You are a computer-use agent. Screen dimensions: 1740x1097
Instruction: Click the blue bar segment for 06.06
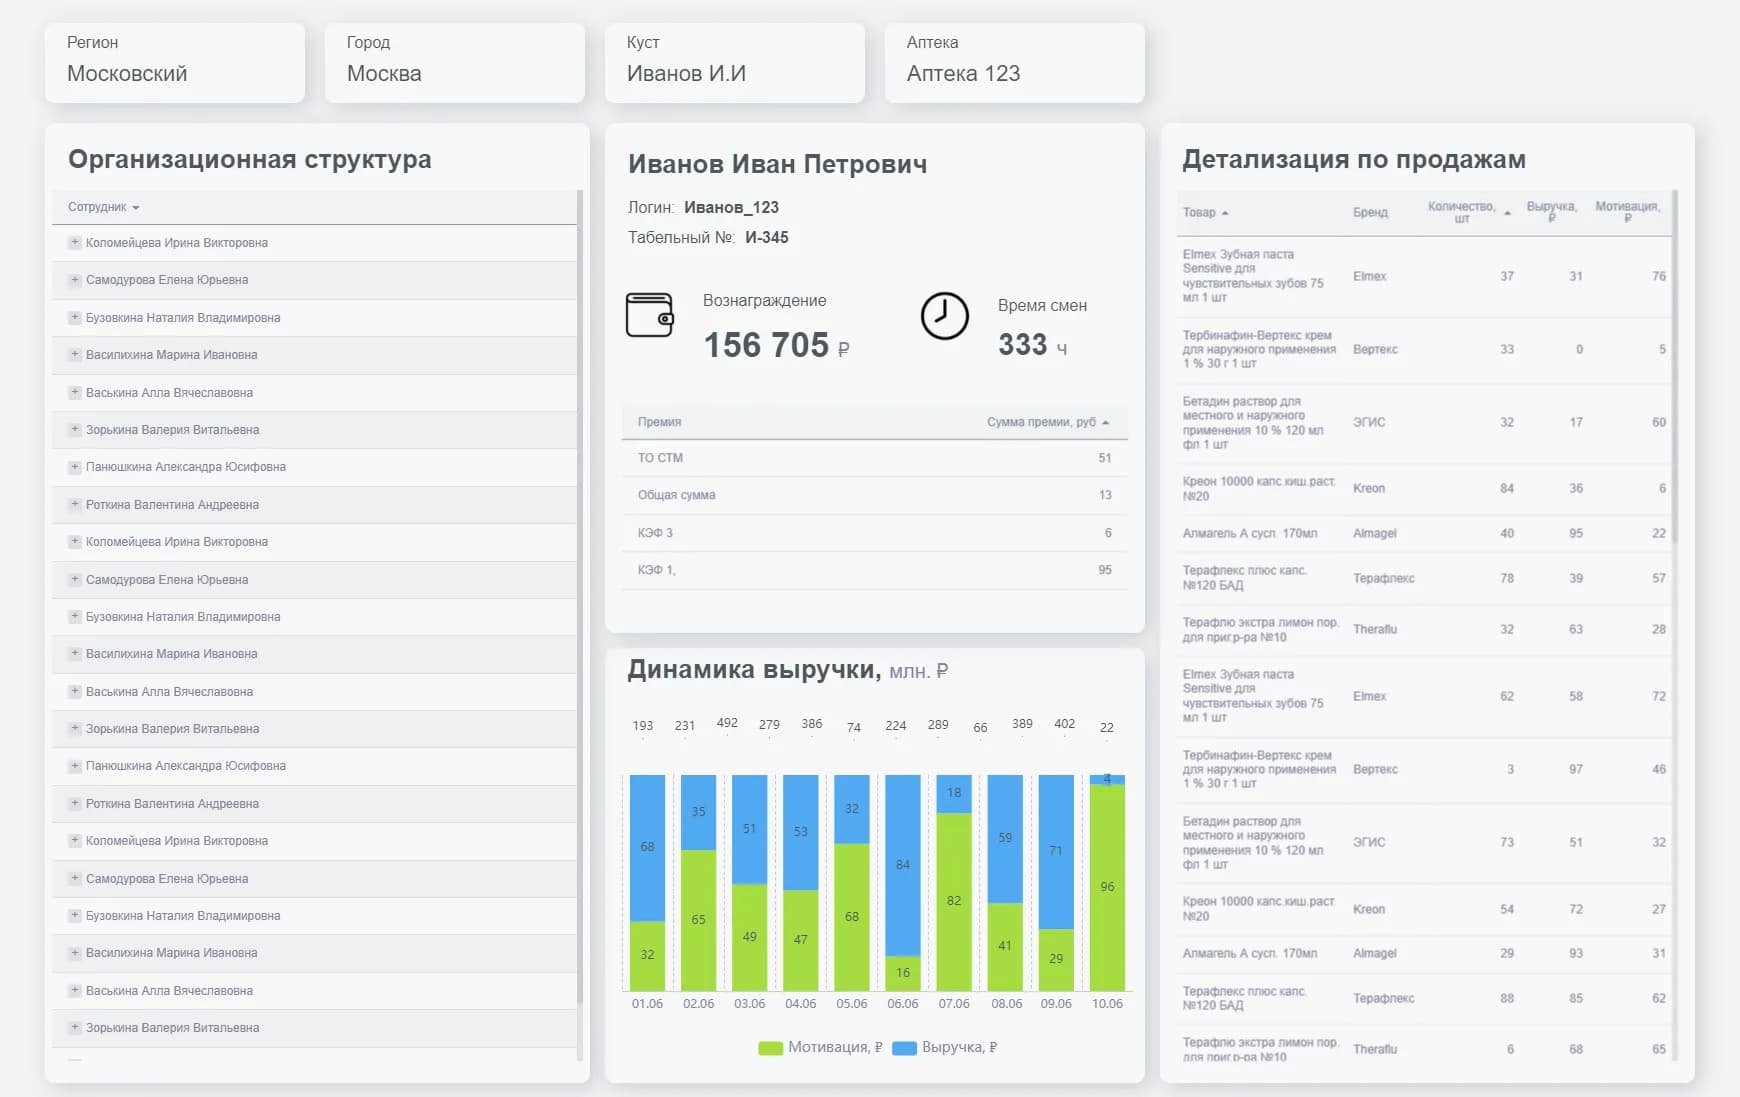click(x=903, y=864)
